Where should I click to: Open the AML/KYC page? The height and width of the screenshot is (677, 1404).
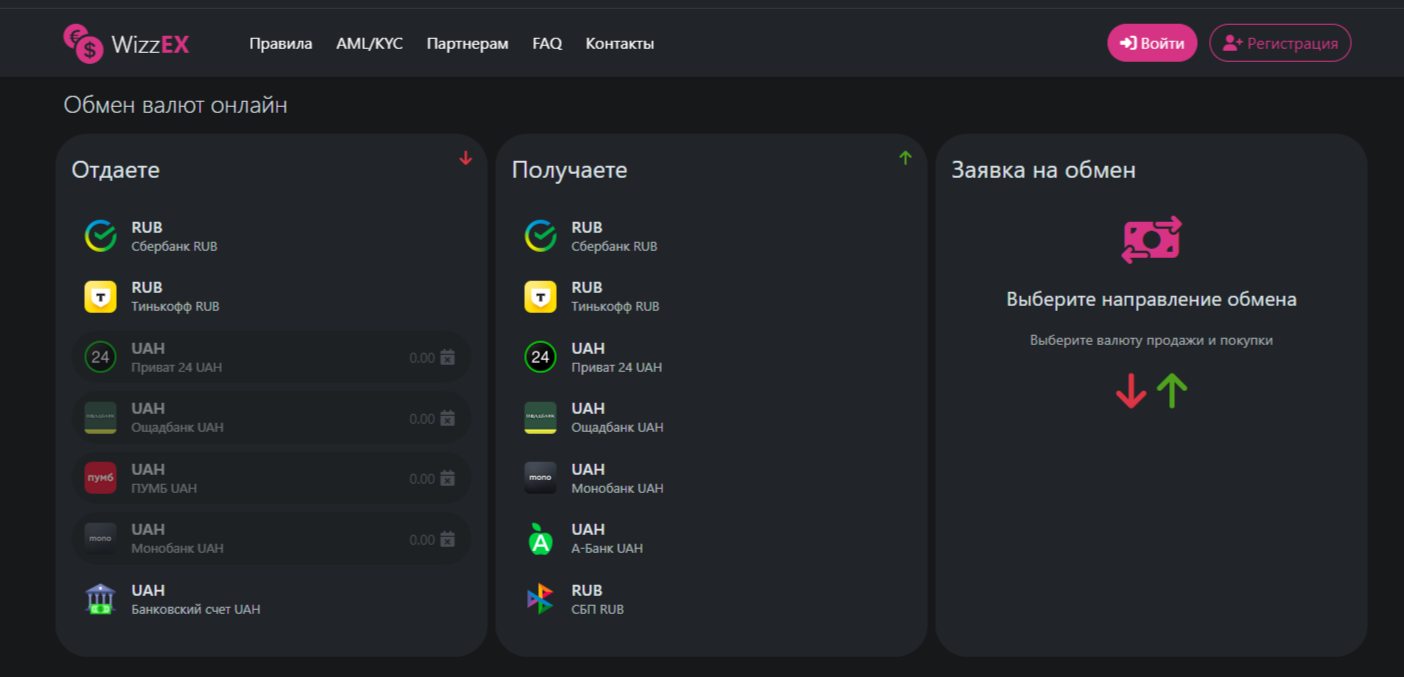[x=370, y=44]
